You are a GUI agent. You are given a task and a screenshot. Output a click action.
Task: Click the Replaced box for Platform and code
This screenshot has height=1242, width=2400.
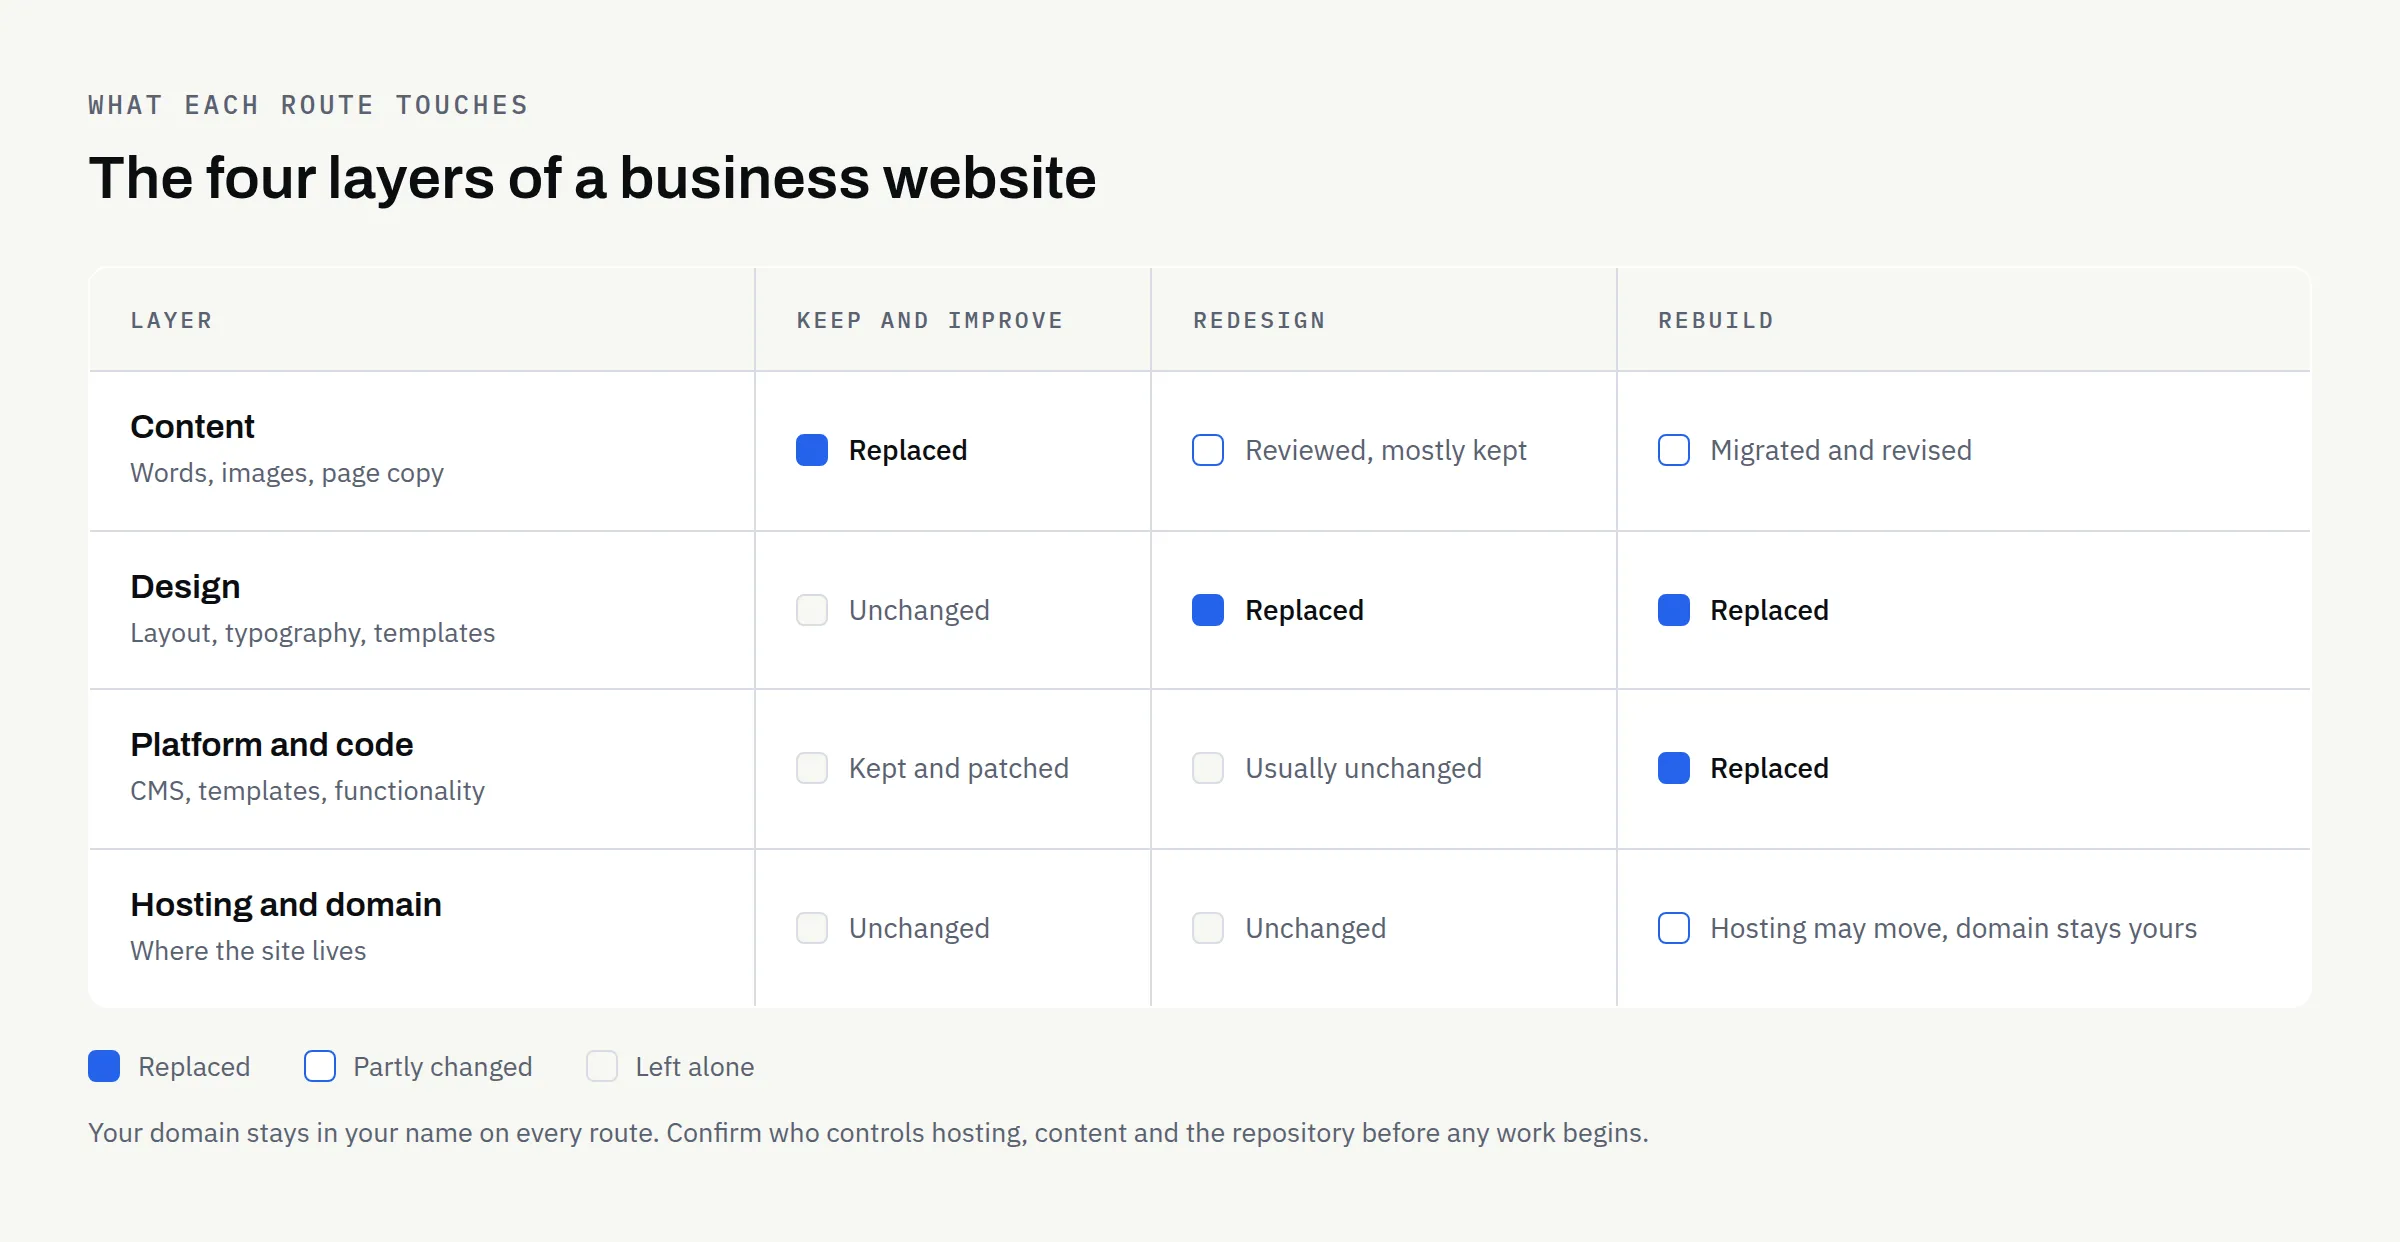[x=1674, y=768]
